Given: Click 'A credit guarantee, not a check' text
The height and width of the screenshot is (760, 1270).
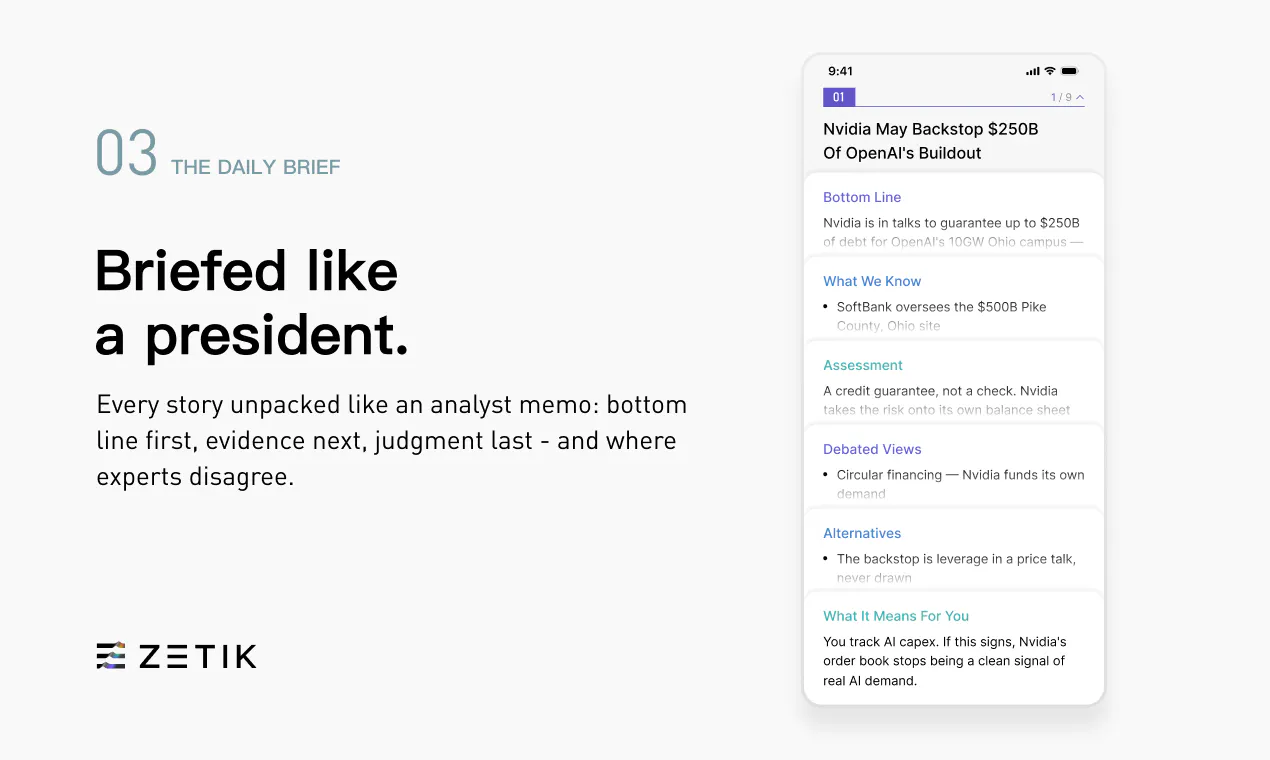Looking at the screenshot, I should 947,400.
